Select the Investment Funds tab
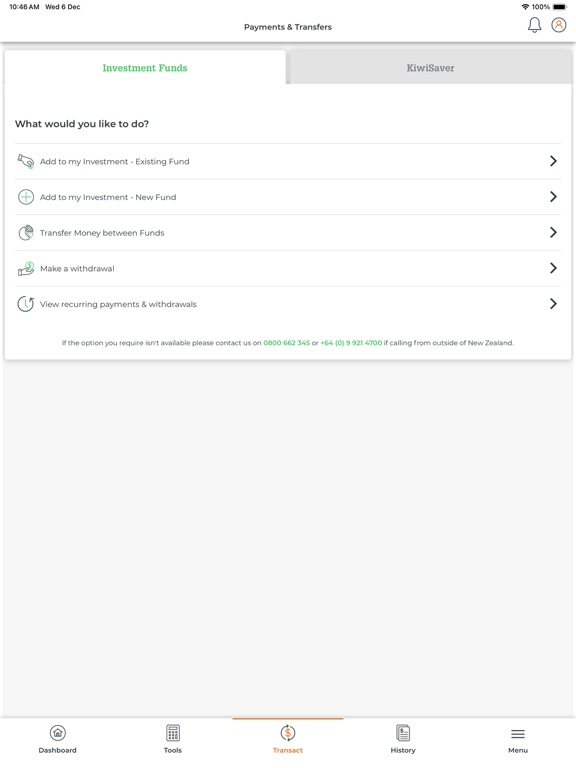The image size is (576, 768). 145,68
